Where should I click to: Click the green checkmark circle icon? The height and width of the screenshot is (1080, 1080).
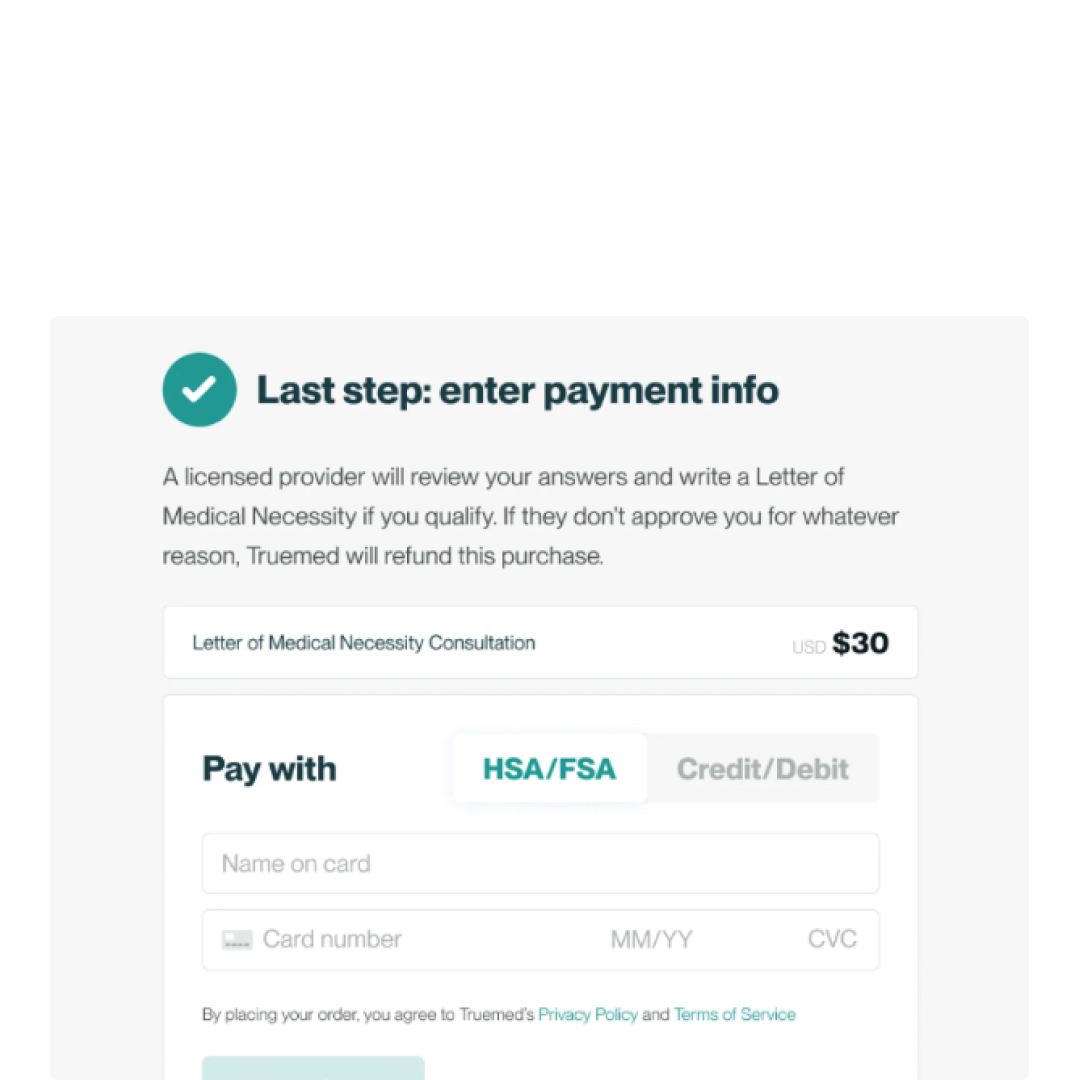click(x=200, y=390)
